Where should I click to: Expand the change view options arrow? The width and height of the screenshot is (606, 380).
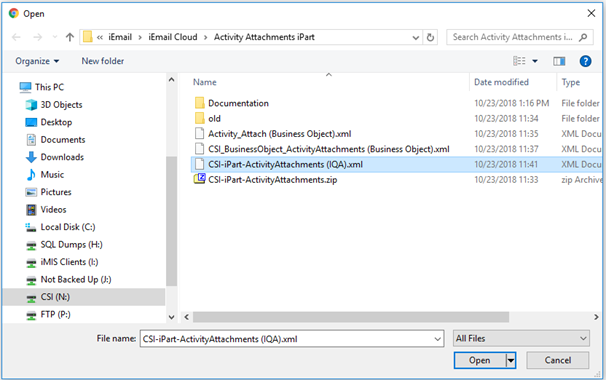pos(535,61)
